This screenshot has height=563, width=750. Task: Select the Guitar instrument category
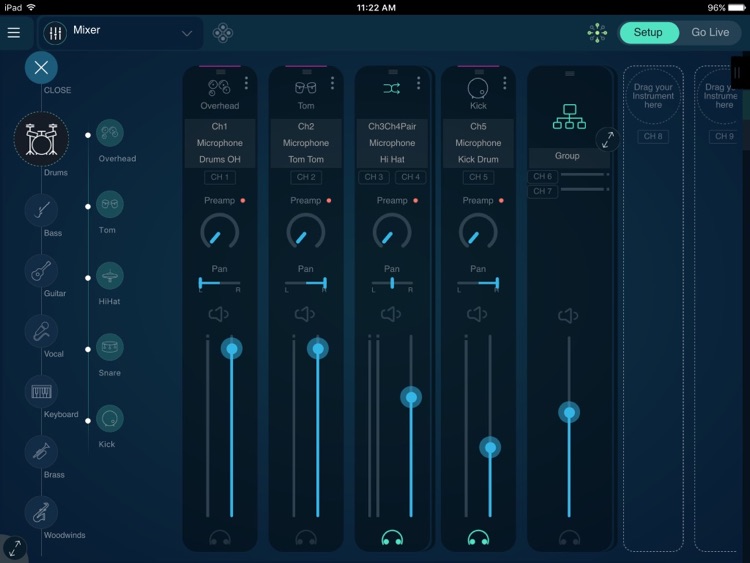tap(41, 271)
